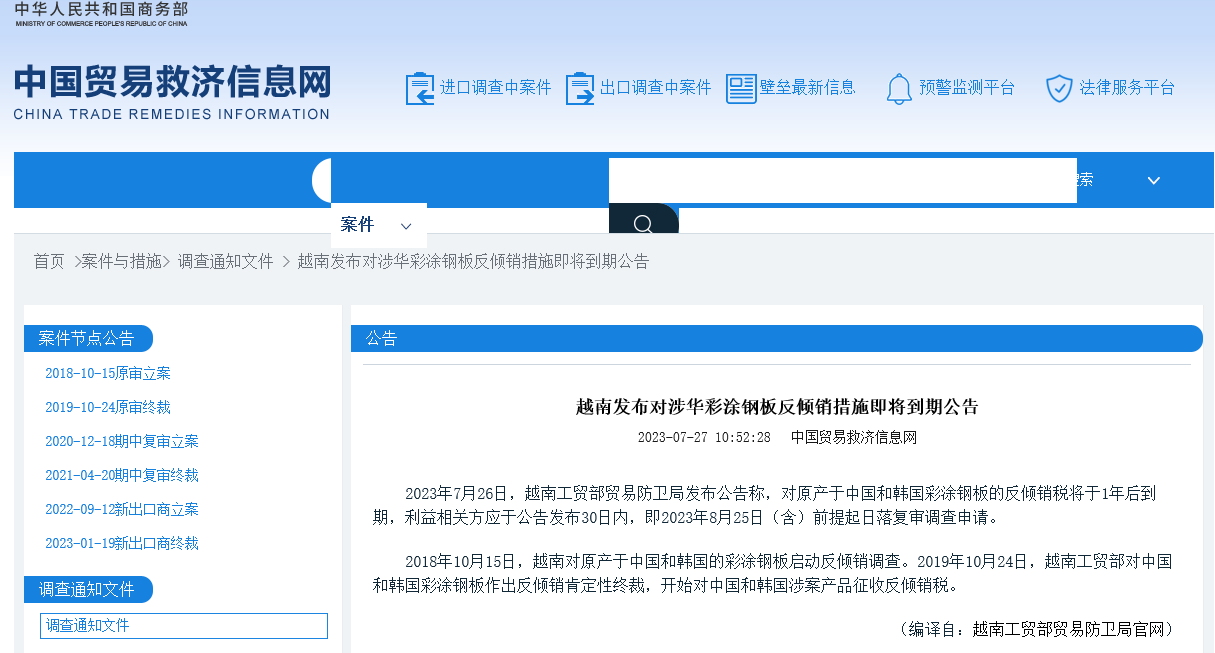Click into the search input field

pos(843,181)
